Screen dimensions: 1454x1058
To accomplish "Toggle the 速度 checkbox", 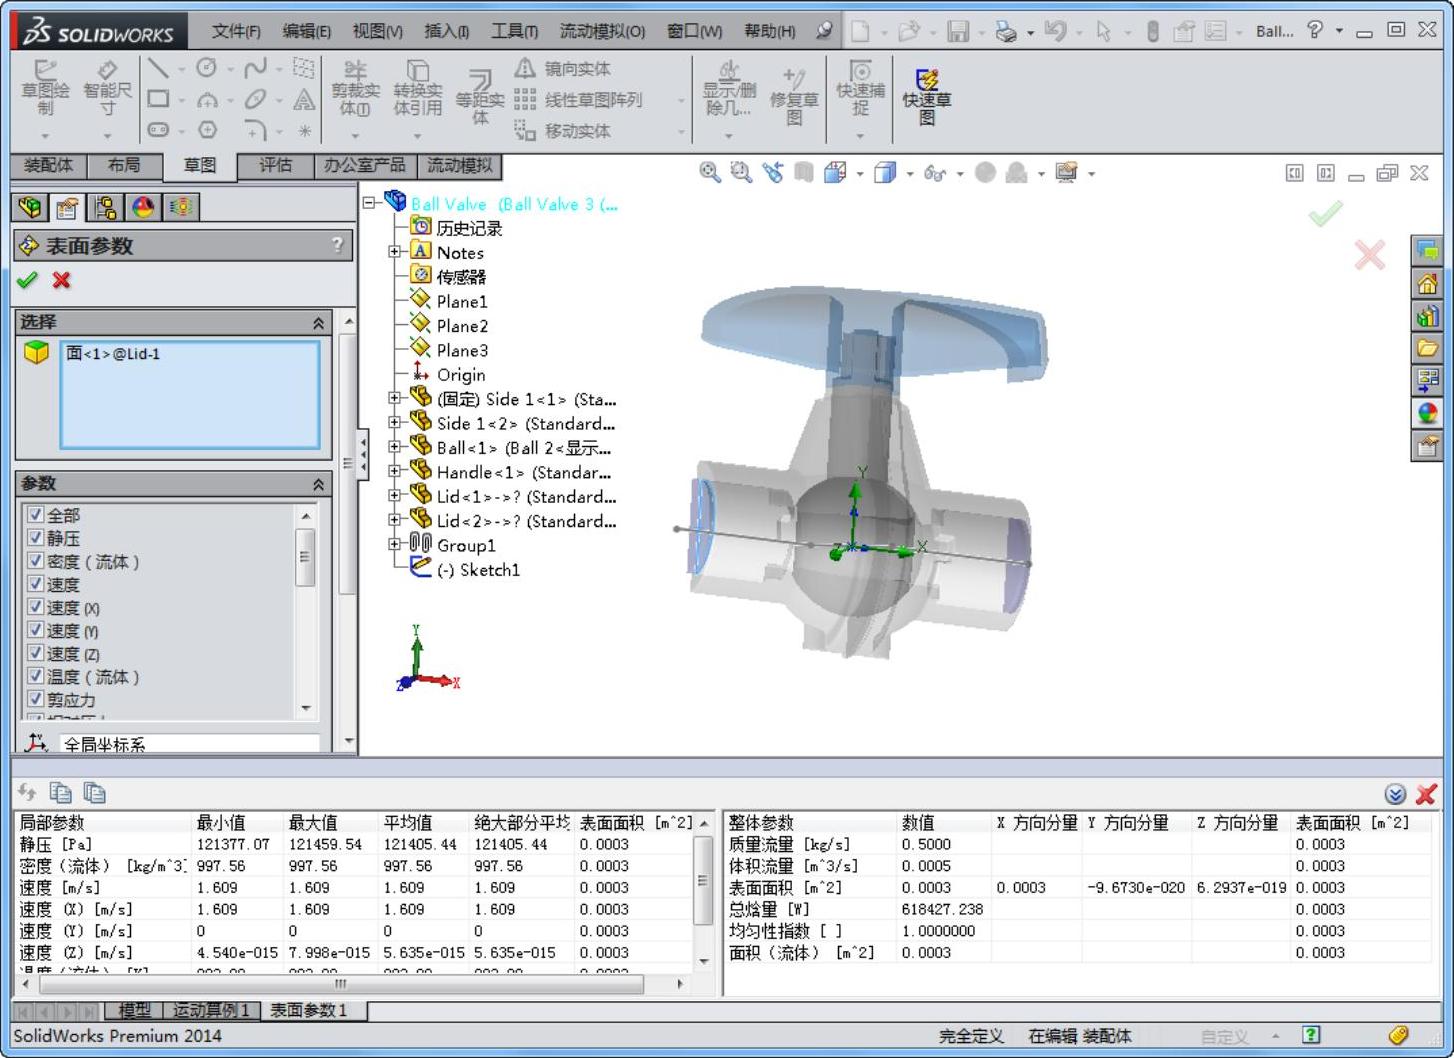I will click(x=35, y=583).
